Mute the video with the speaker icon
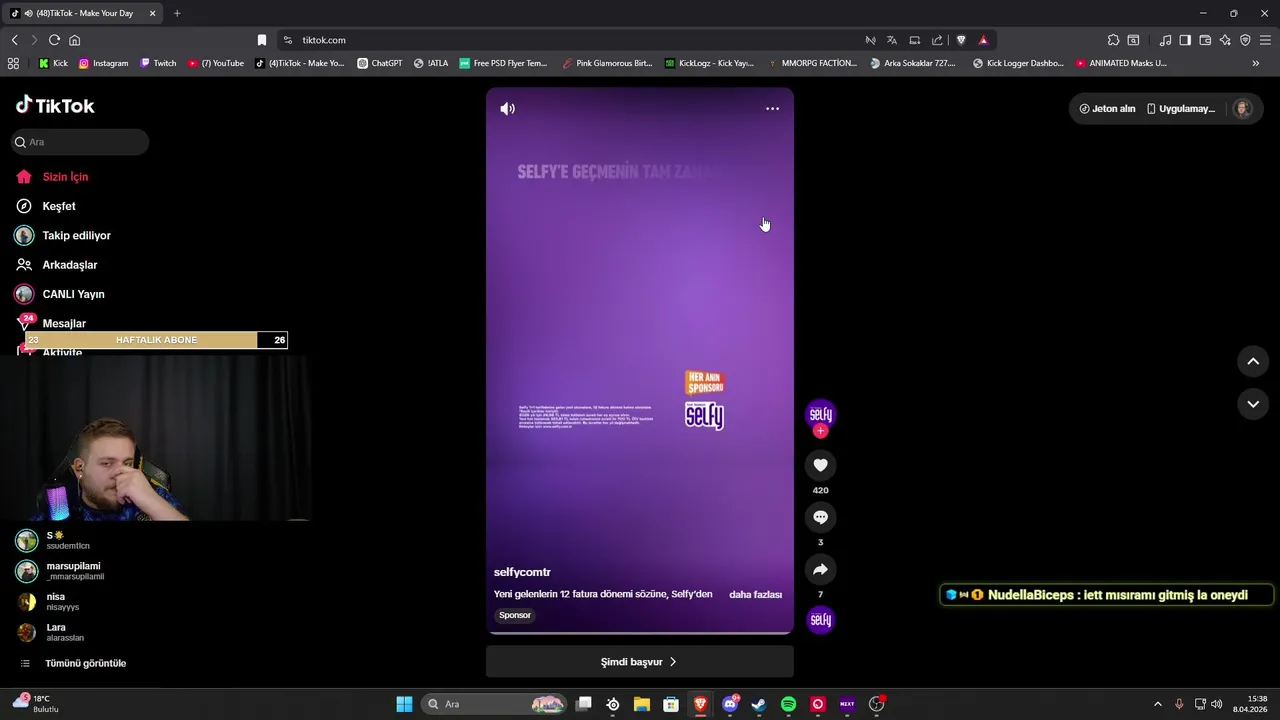Viewport: 1280px width, 720px height. pos(507,109)
